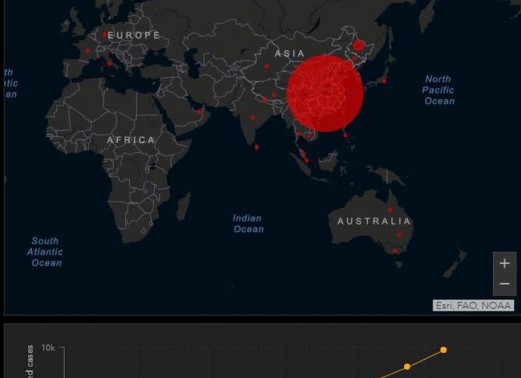This screenshot has height=378, width=521.
Task: Select the red dot over Italy
Action: point(109,64)
